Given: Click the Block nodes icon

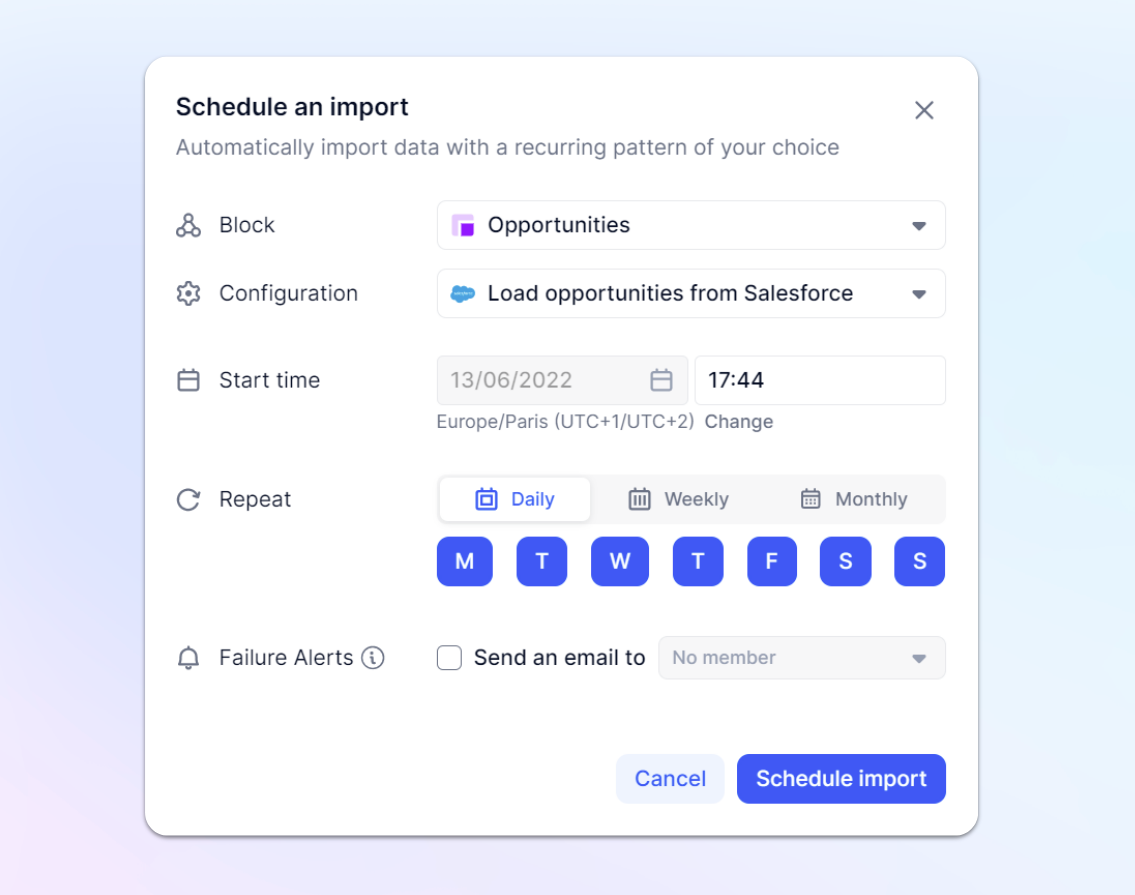Looking at the screenshot, I should pyautogui.click(x=188, y=225).
